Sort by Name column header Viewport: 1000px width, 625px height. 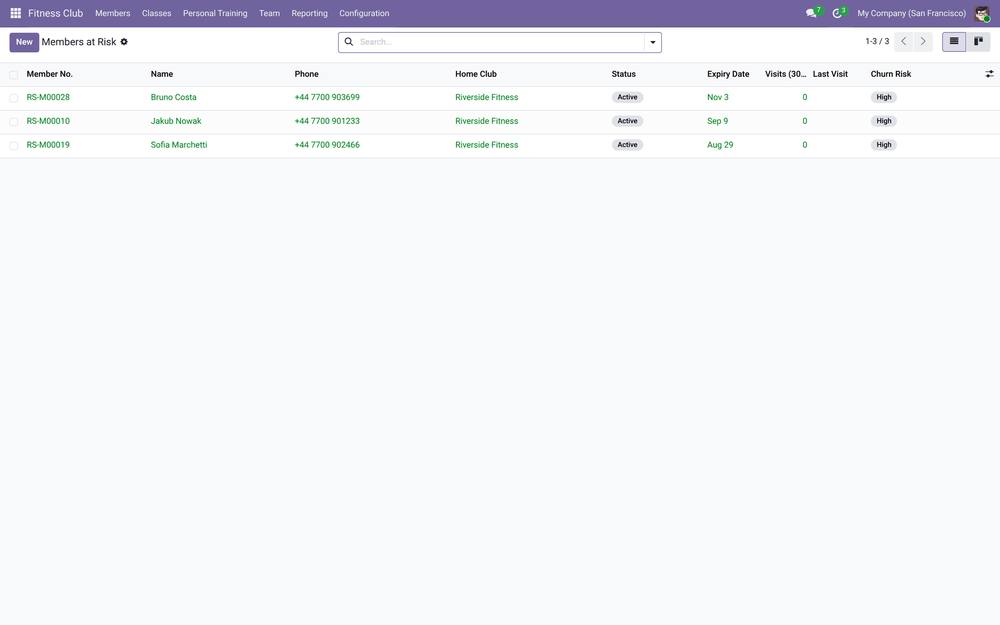(x=162, y=74)
